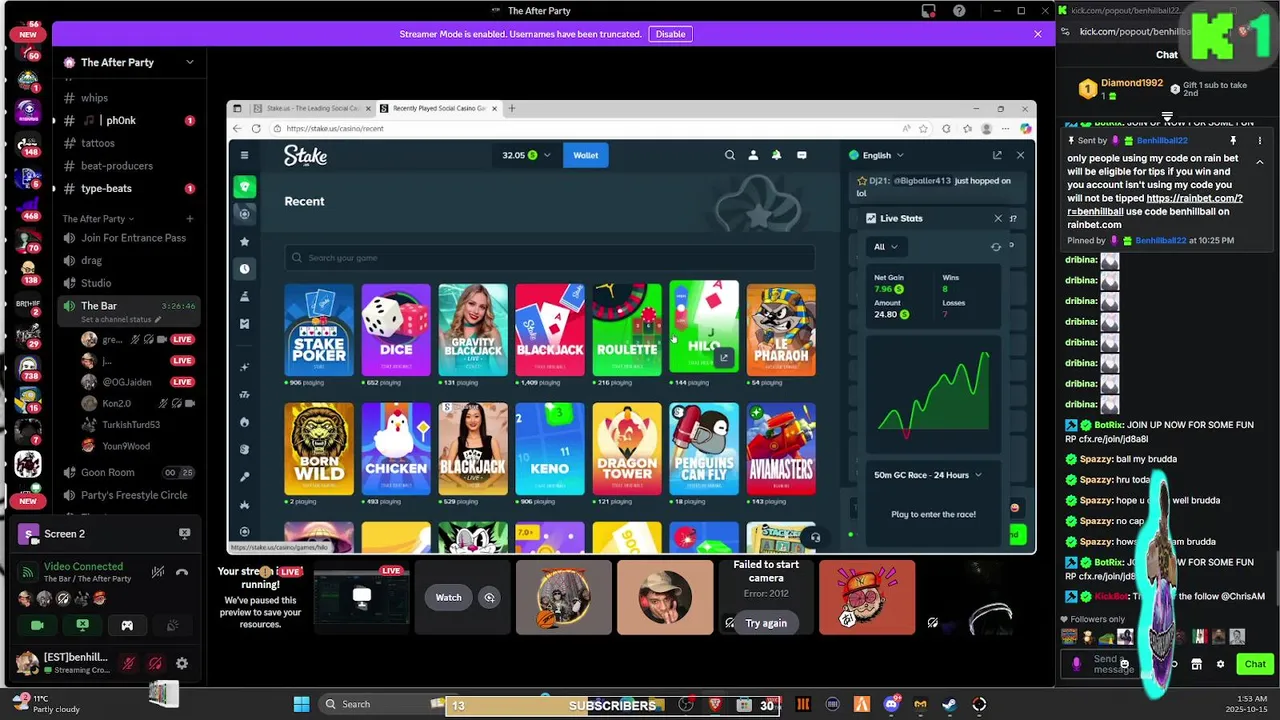
Task: Go back in the Stake browser window
Action: [237, 128]
